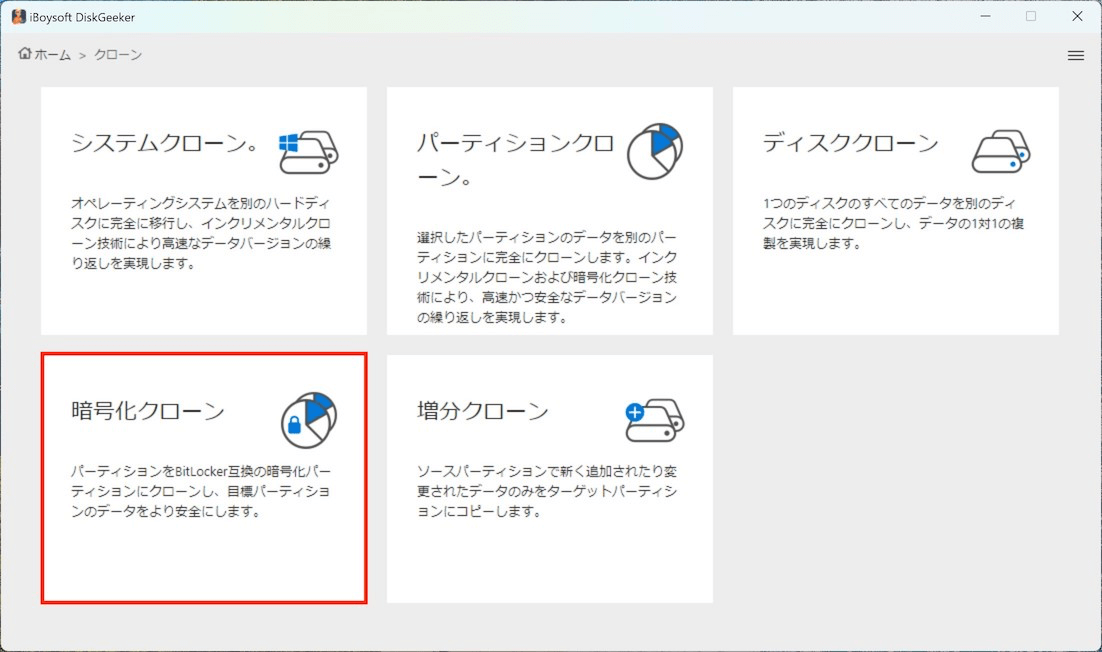
Task: Click the BitLocker互換 encrypted clone description
Action: (201, 491)
